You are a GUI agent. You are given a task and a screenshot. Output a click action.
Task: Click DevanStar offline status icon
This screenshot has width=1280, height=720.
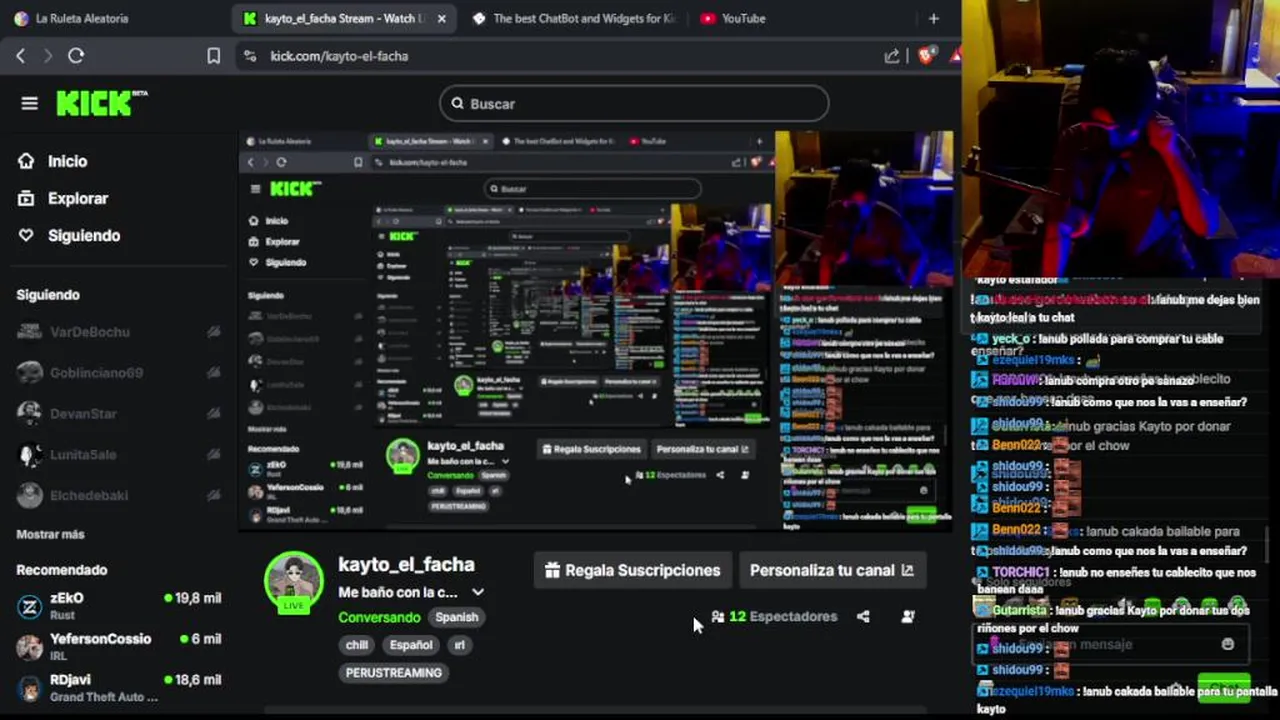pos(213,414)
